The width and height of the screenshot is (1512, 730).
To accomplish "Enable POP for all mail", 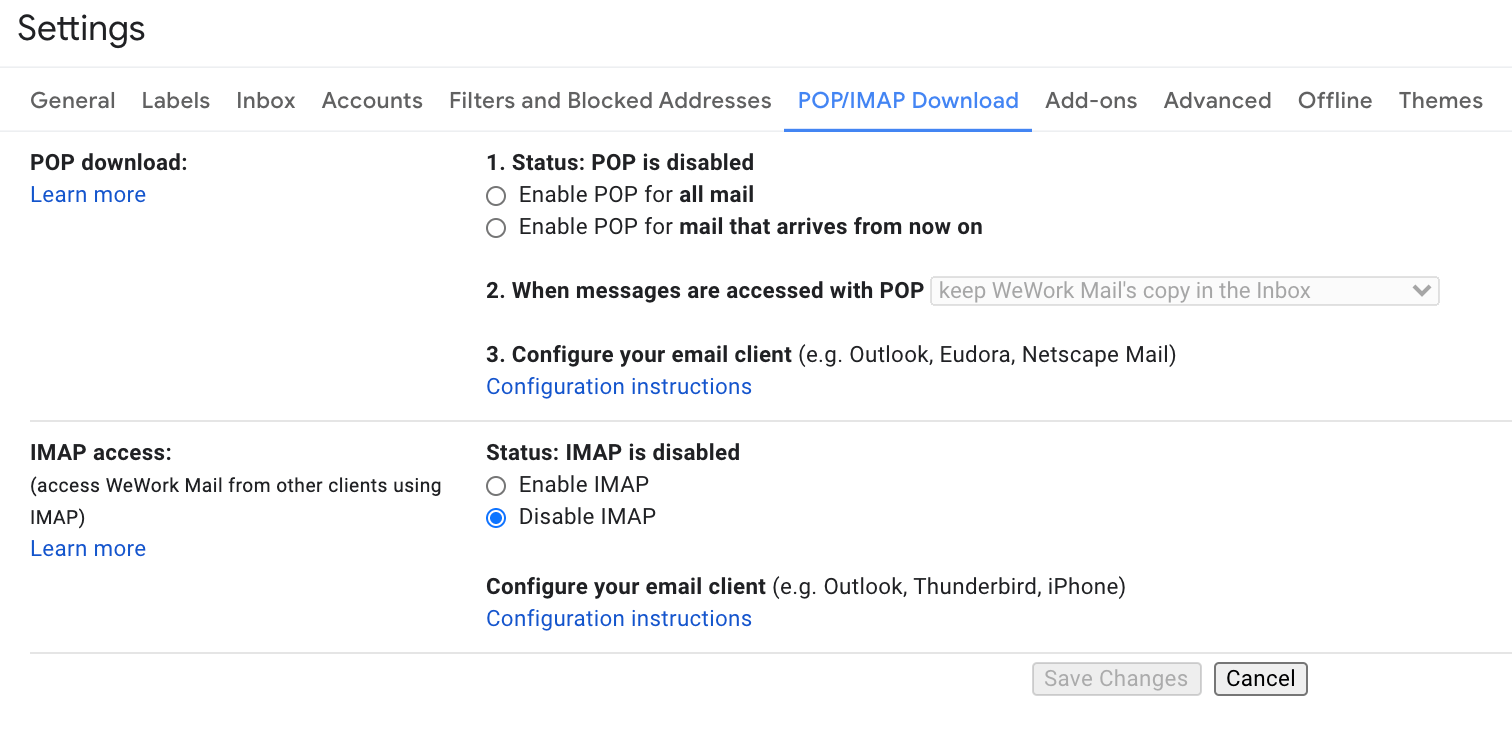I will pyautogui.click(x=496, y=195).
